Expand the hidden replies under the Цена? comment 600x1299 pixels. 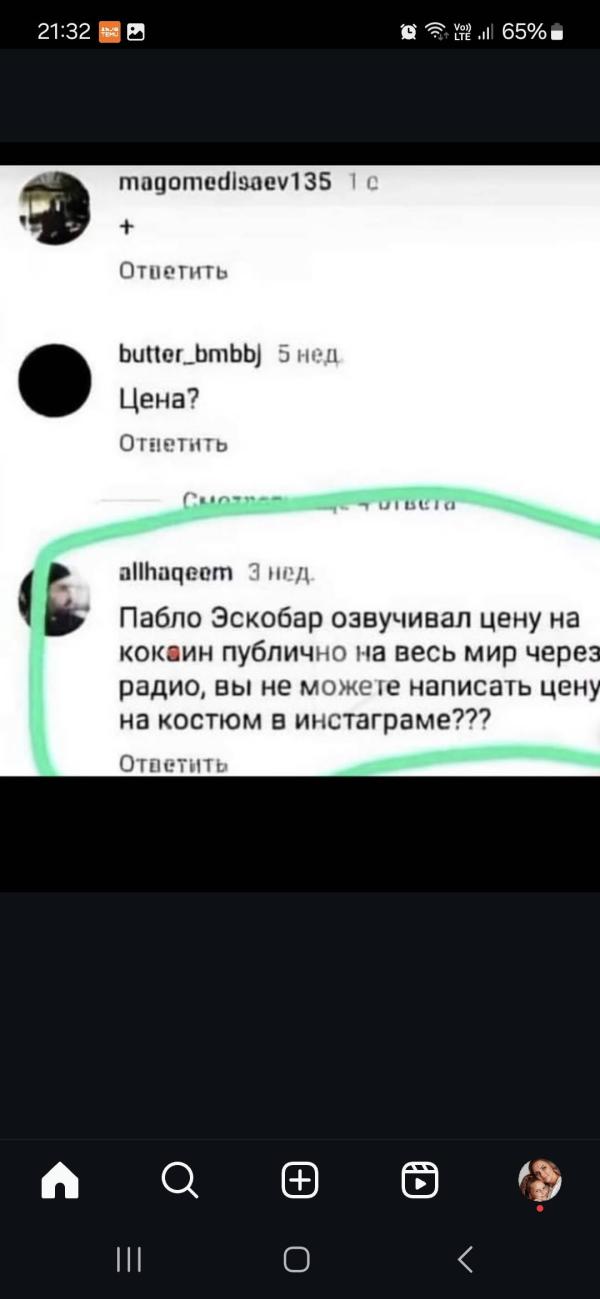320,503
